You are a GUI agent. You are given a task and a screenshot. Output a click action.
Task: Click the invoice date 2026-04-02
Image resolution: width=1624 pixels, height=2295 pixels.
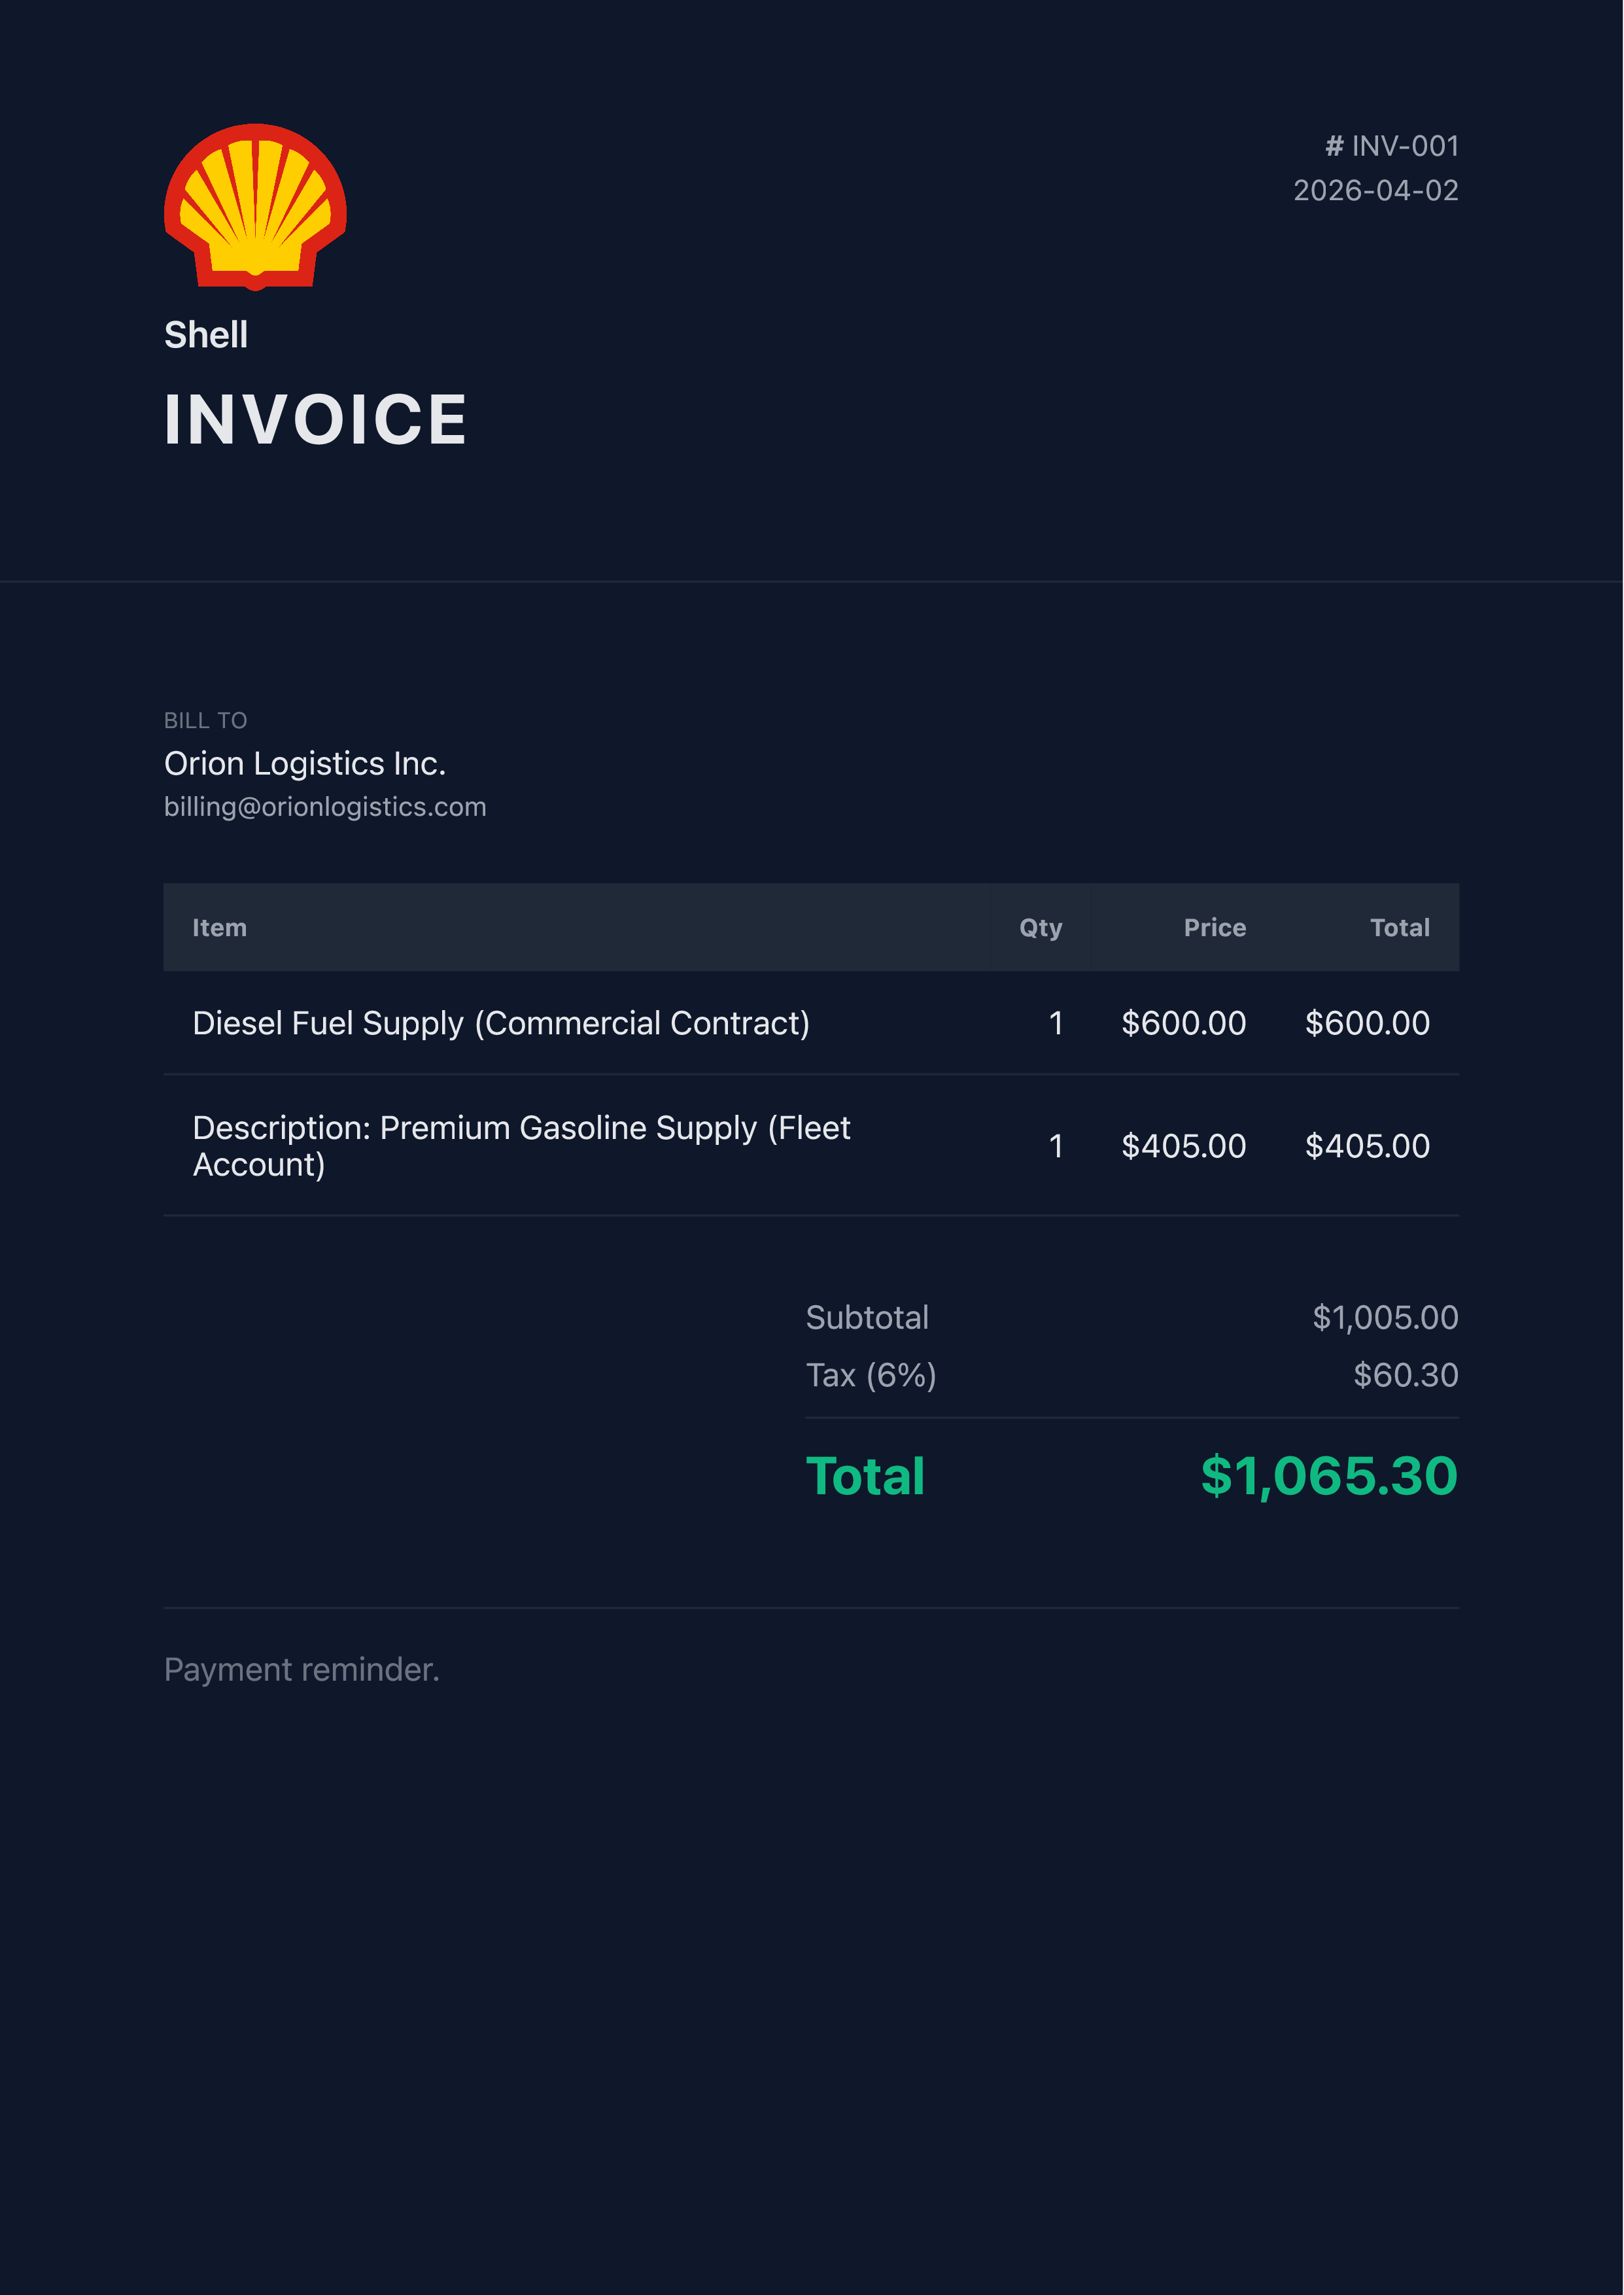[1375, 190]
